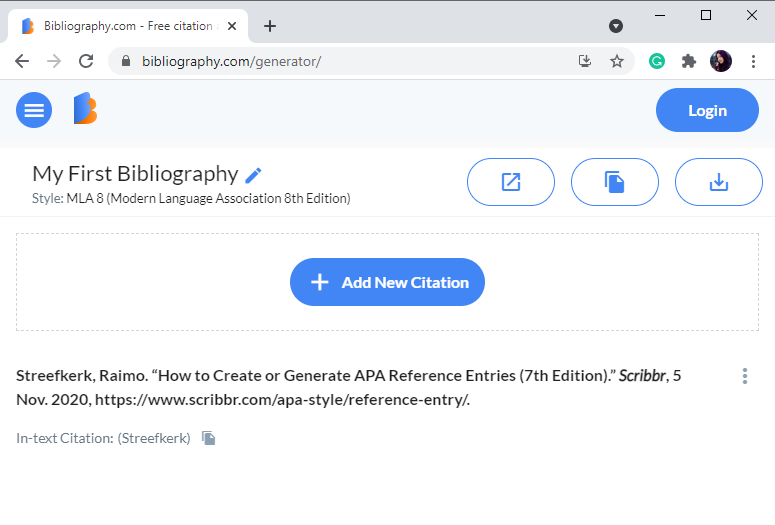Viewport: 775px width, 525px height.
Task: Copy the in-text citation (Streefkerk)
Action: (208, 438)
